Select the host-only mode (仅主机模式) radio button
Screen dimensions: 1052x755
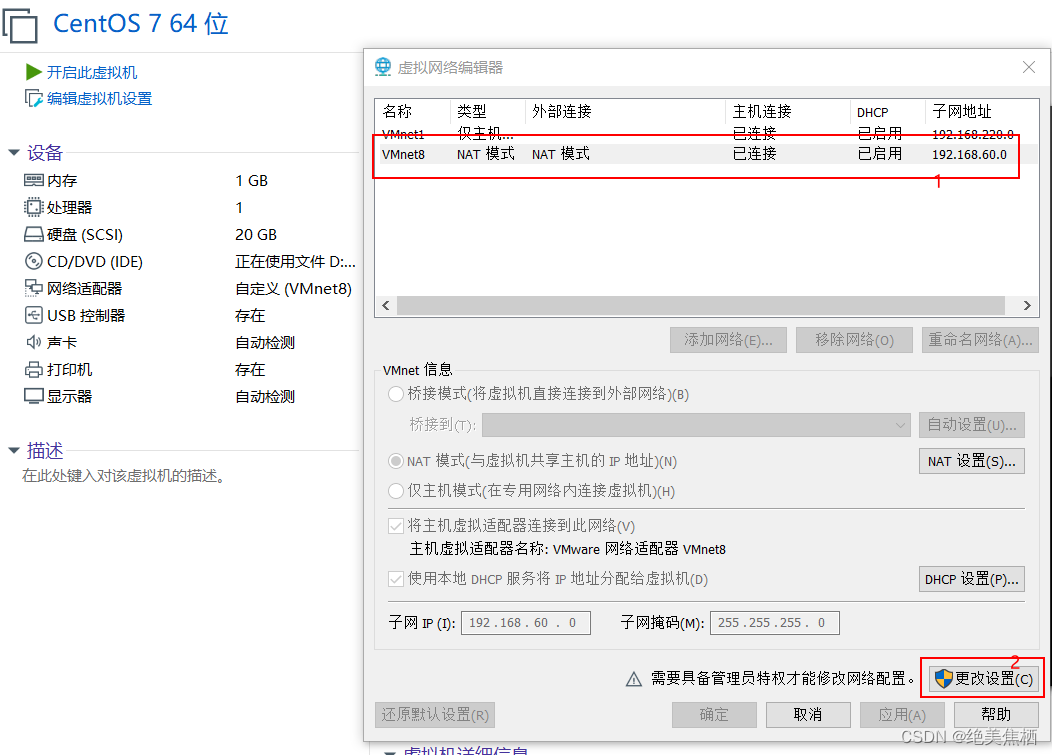(x=396, y=491)
